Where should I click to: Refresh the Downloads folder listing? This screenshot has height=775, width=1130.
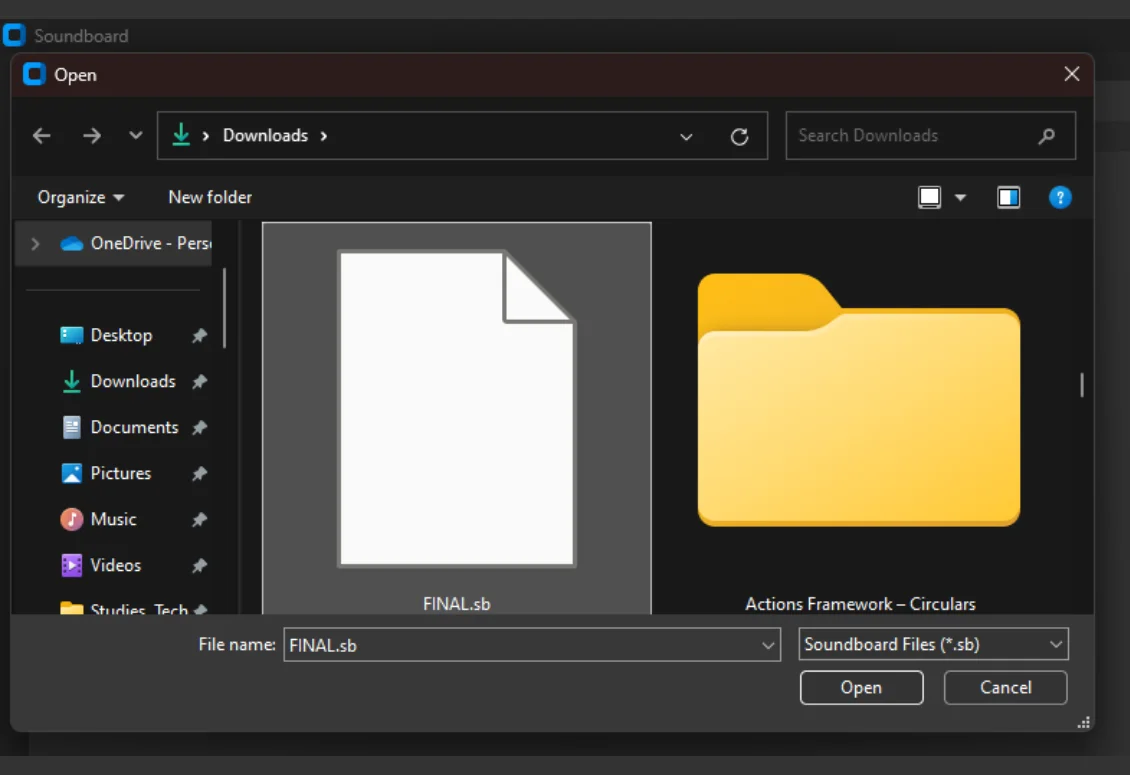coord(739,136)
